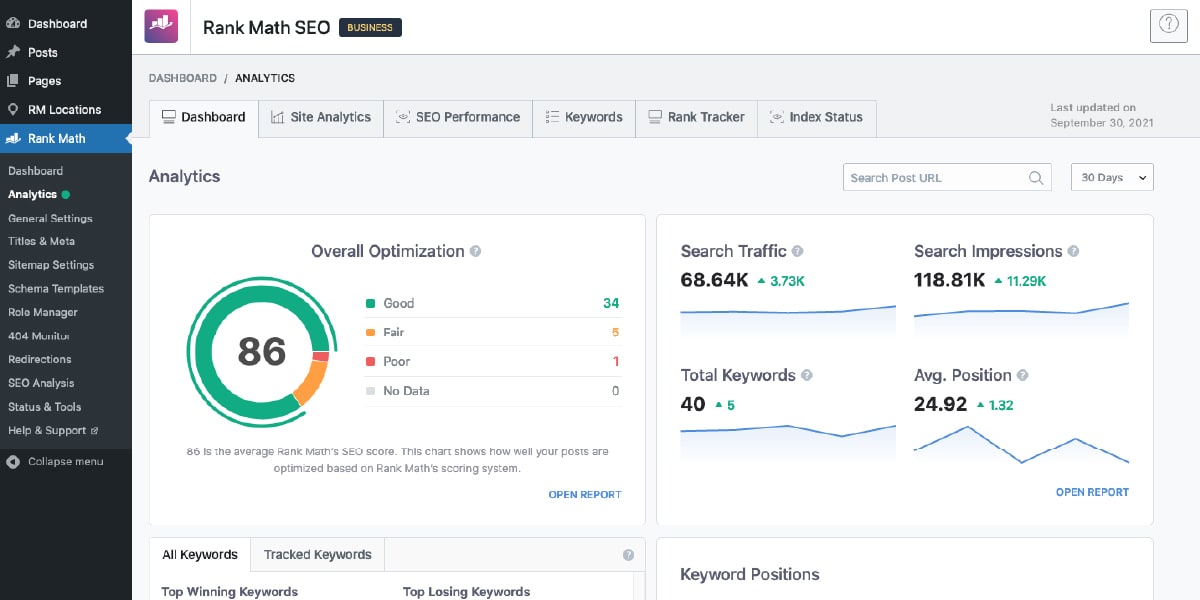Open Avg. Position help tooltip icon
Screen dimensions: 1200x600
(1022, 376)
